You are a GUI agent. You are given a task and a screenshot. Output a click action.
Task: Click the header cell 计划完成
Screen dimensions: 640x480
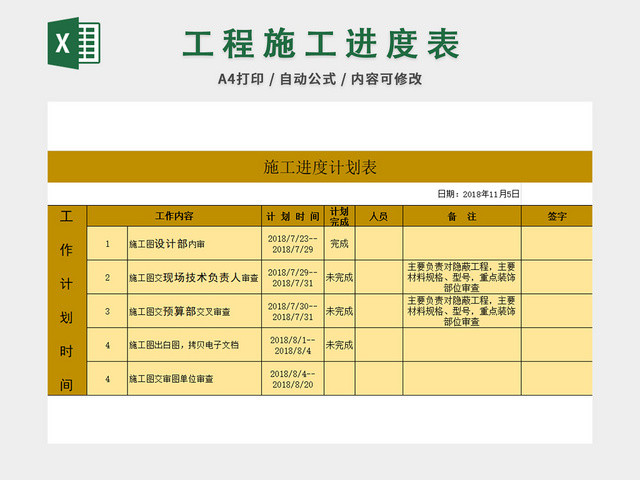(x=340, y=216)
